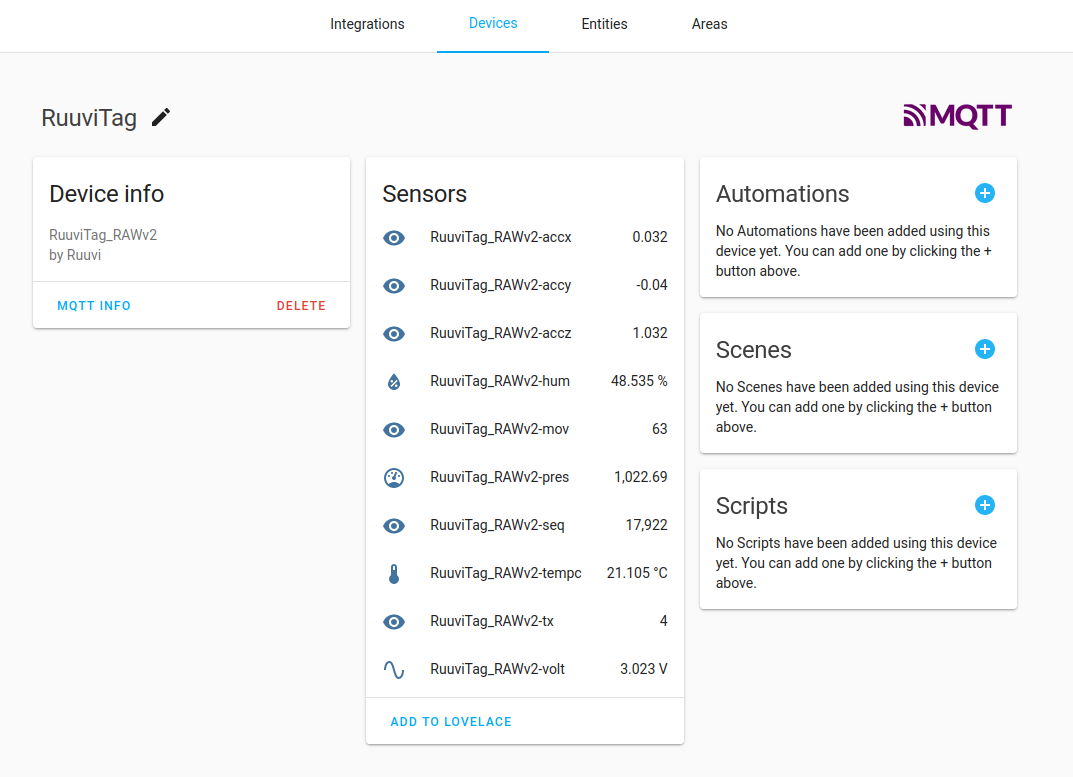Click the 1.032 accz value

tap(649, 333)
